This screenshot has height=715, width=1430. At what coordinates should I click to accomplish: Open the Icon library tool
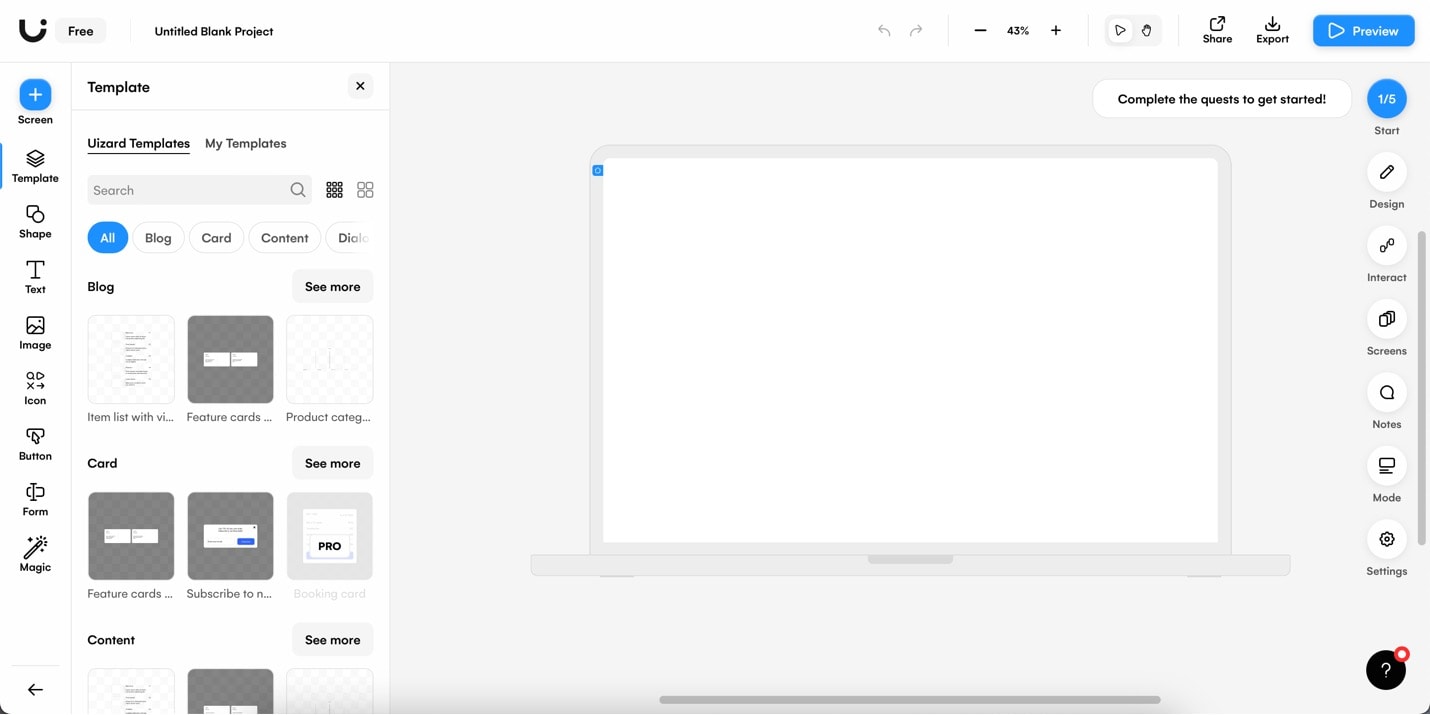[x=35, y=388]
